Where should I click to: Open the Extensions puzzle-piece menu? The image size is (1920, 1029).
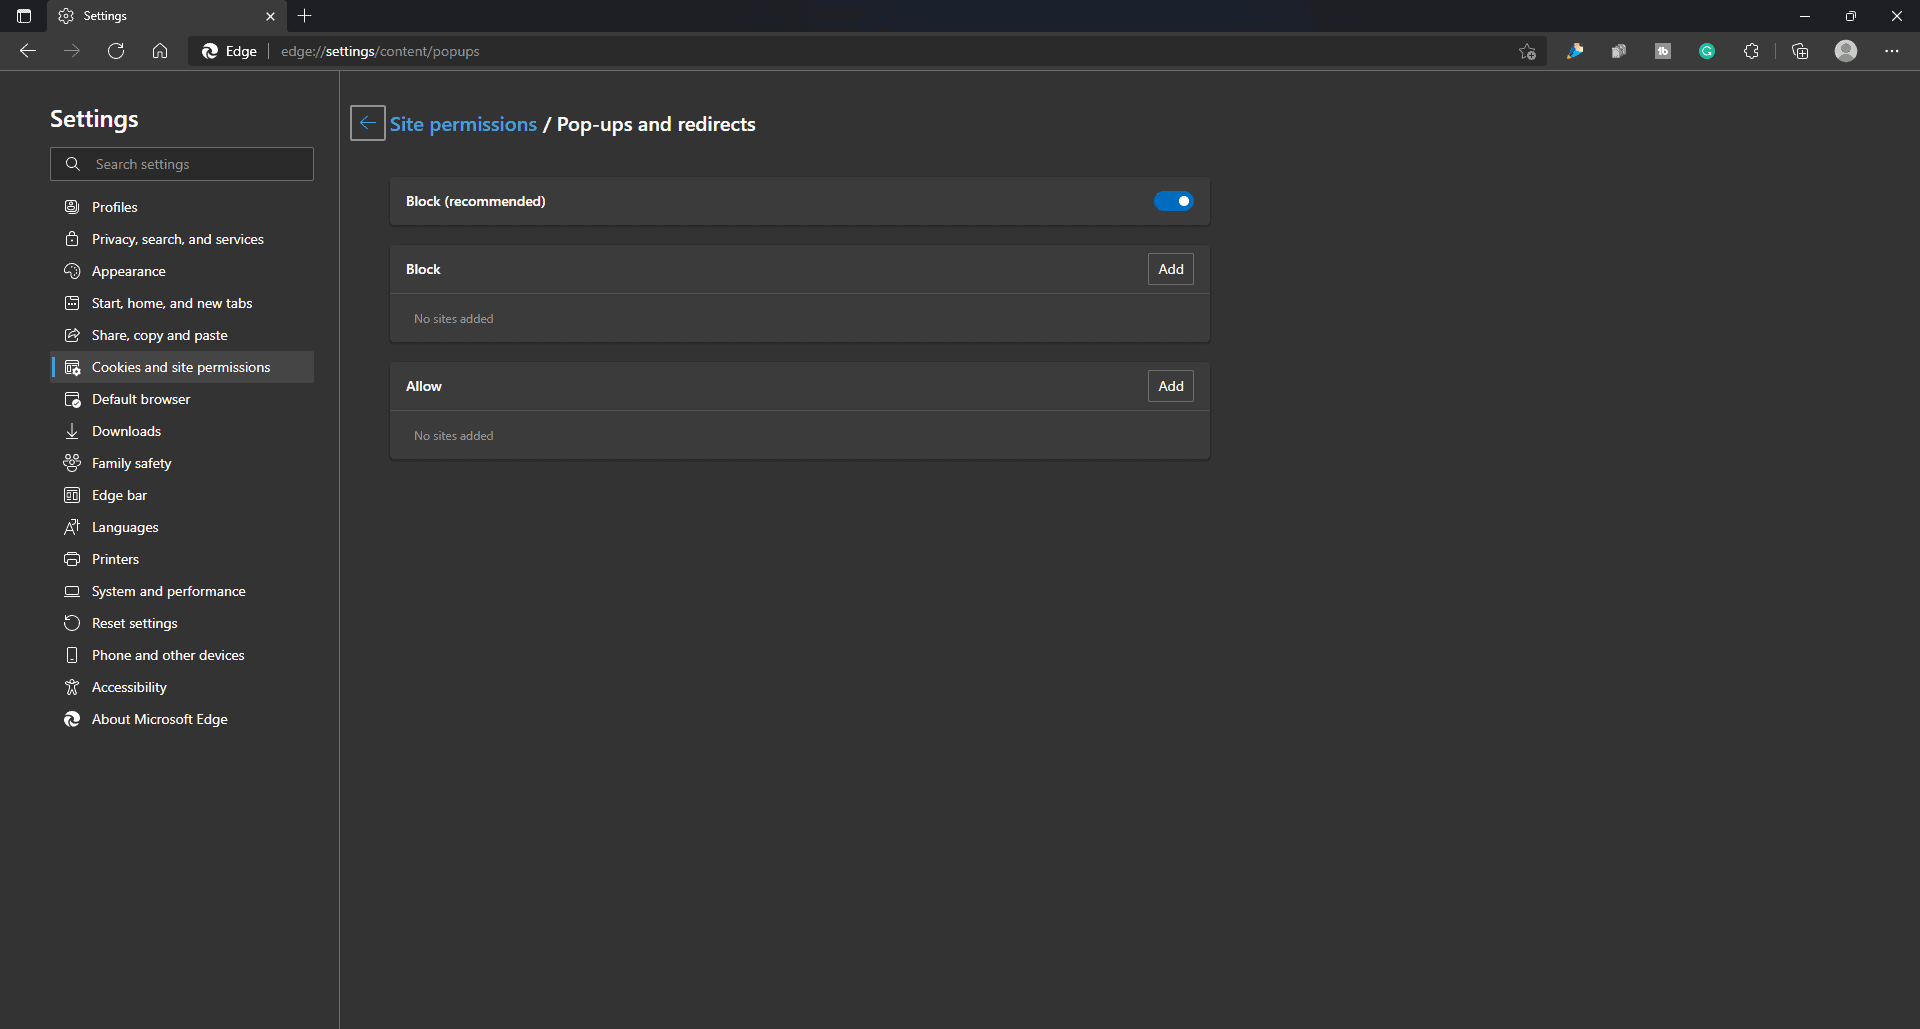tap(1751, 51)
